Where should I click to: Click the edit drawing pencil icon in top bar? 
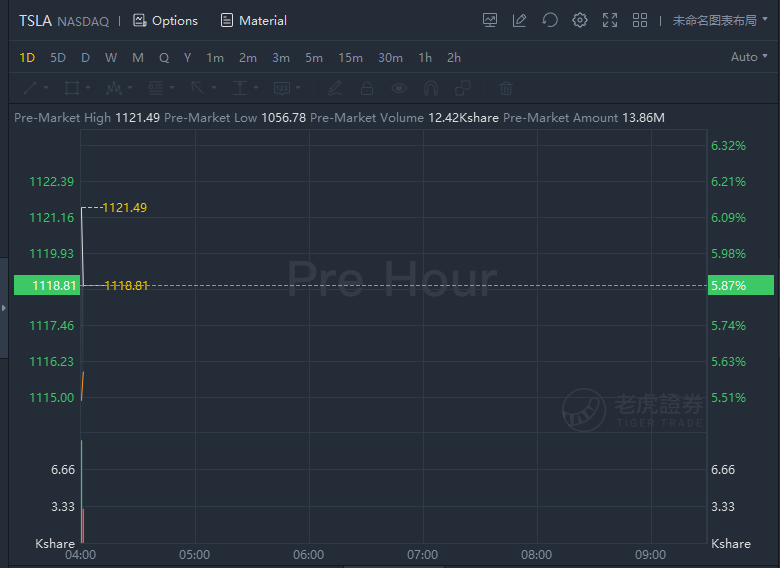coord(519,20)
